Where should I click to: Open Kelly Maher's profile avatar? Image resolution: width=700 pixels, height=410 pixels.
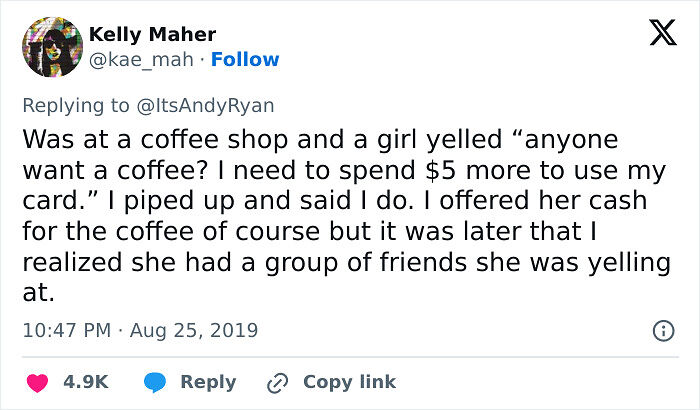[50, 47]
